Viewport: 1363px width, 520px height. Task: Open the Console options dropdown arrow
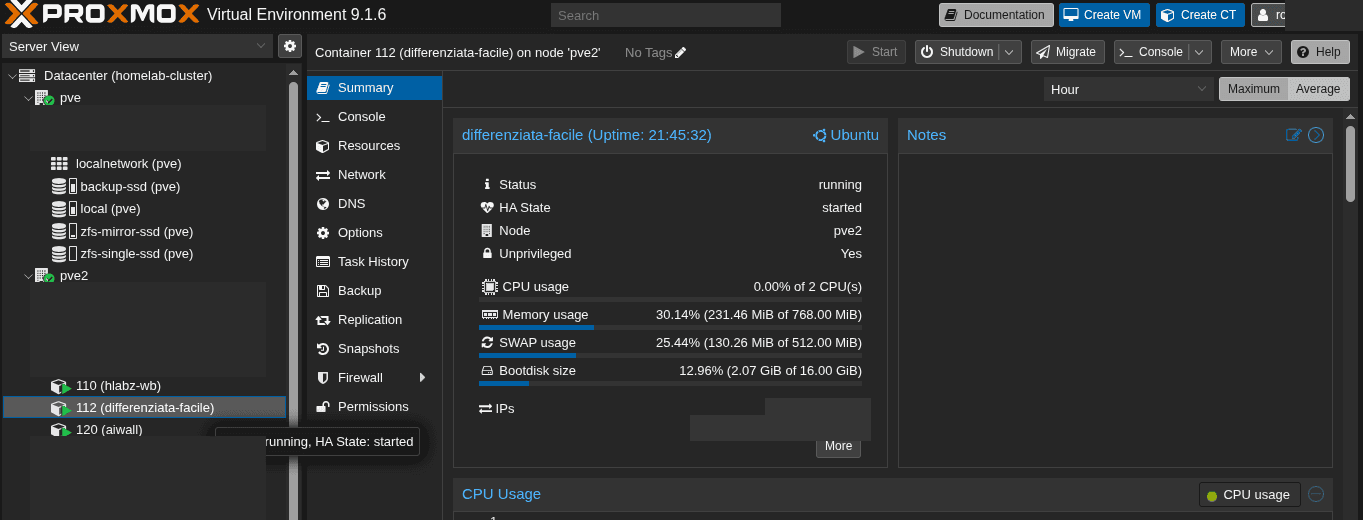click(1200, 52)
